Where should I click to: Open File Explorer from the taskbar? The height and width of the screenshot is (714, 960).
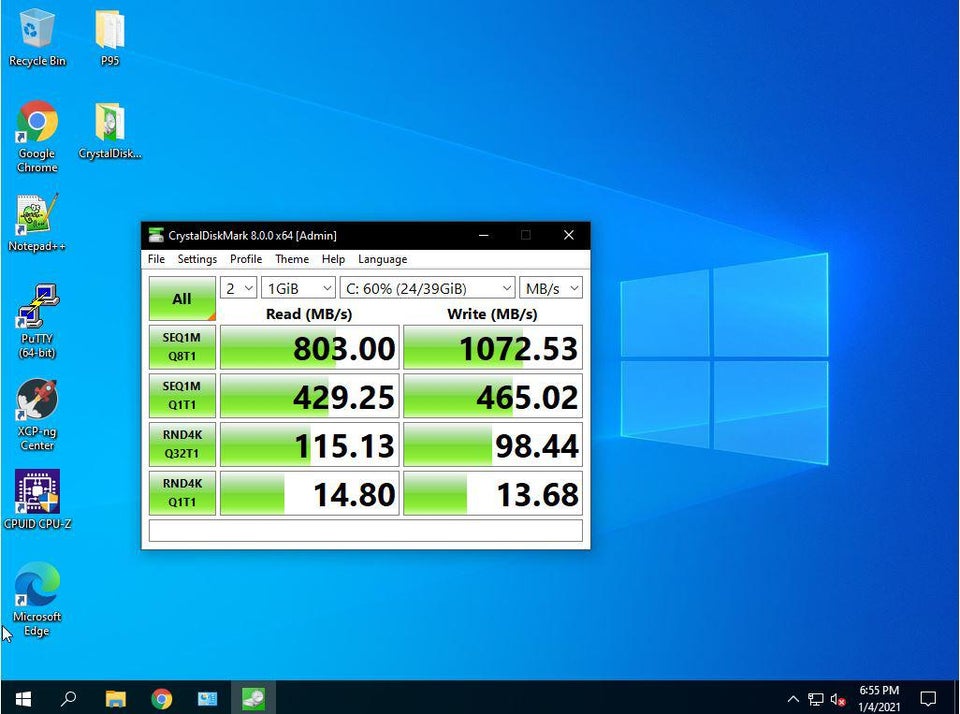(x=115, y=698)
